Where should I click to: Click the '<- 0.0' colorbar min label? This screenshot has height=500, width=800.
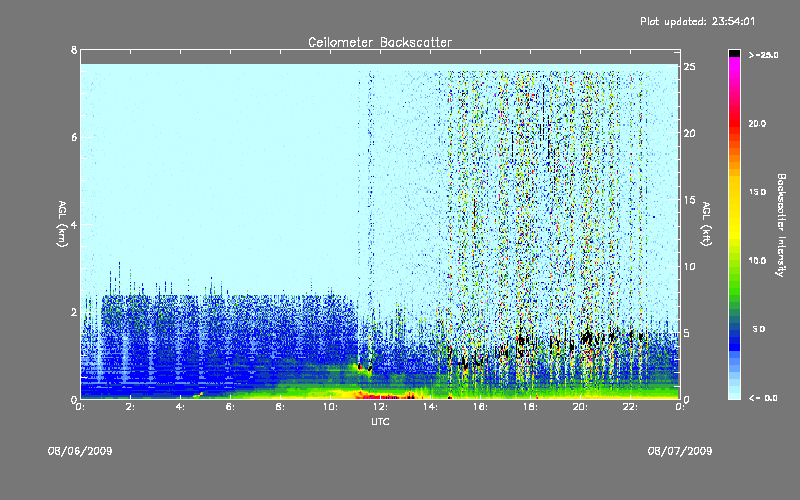point(763,398)
